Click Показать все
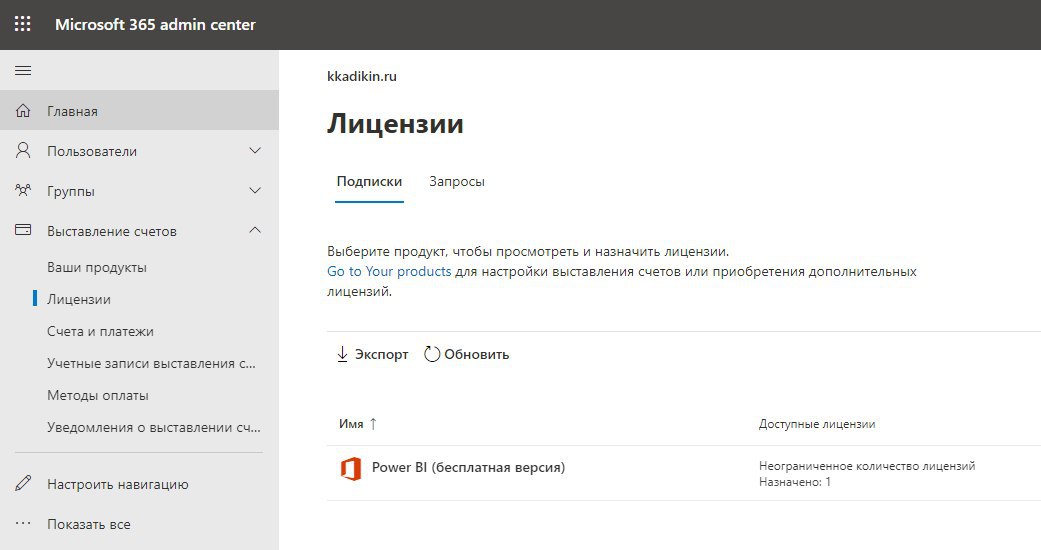 point(89,524)
